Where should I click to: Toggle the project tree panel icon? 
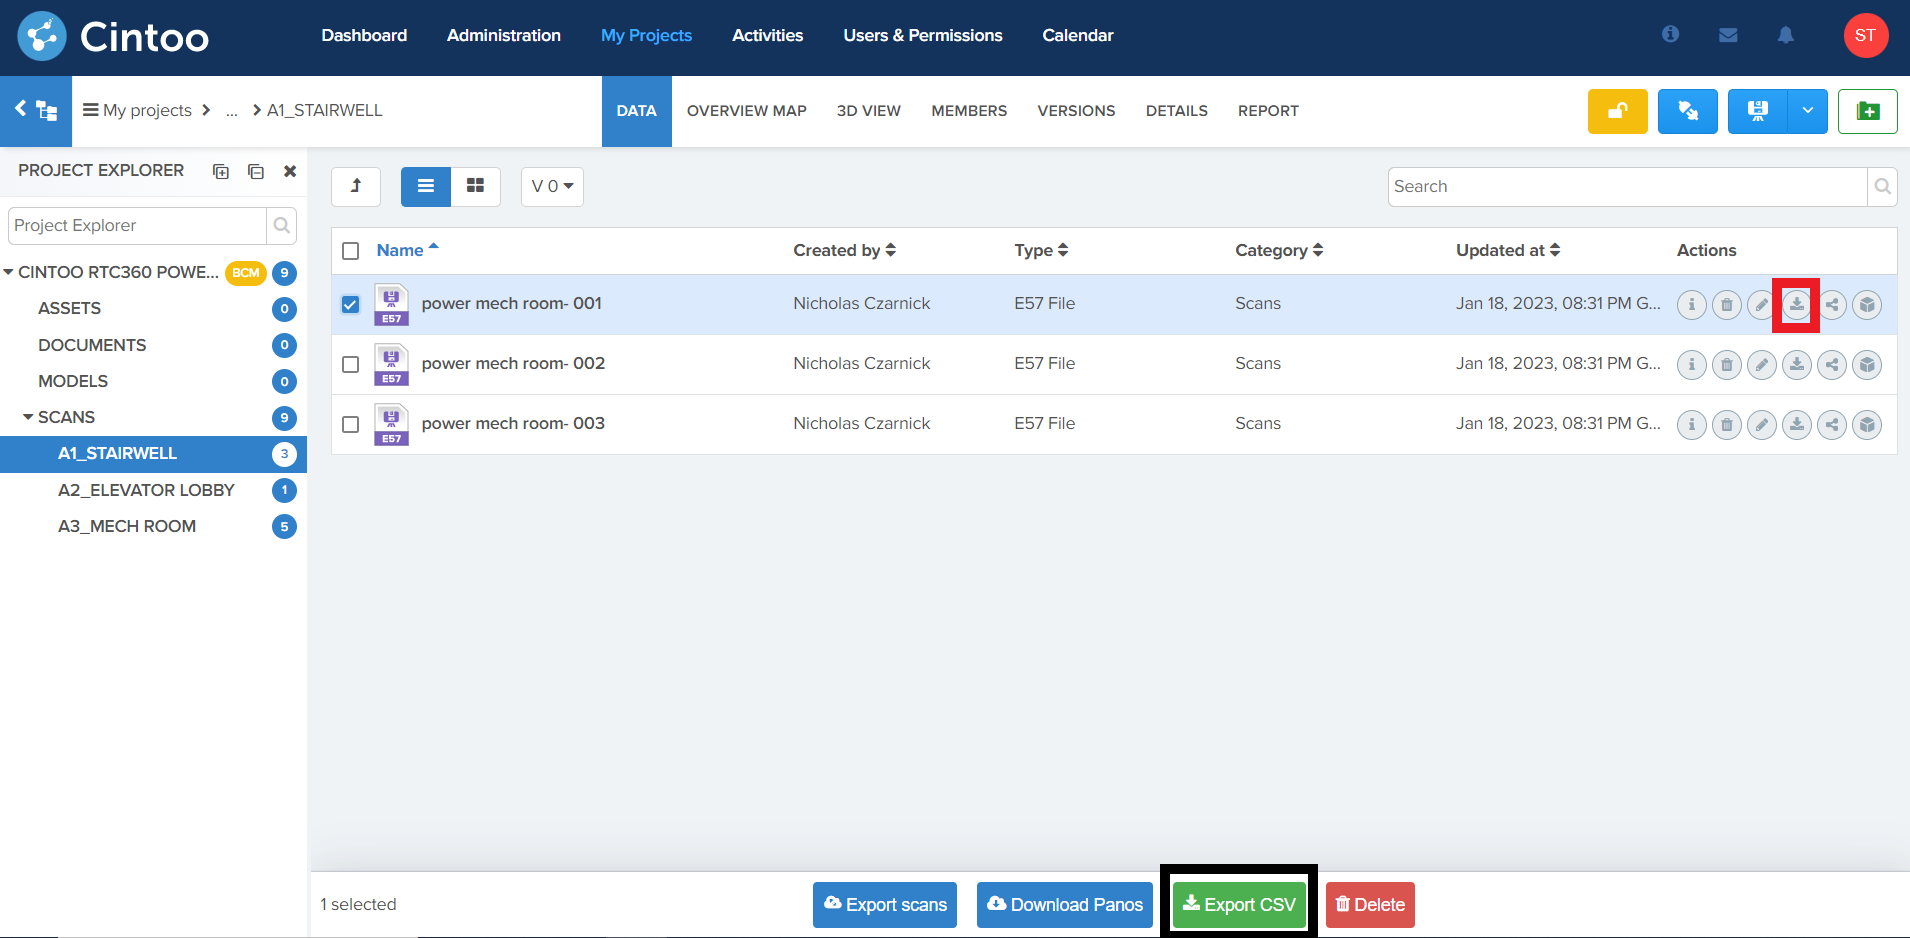pos(36,111)
